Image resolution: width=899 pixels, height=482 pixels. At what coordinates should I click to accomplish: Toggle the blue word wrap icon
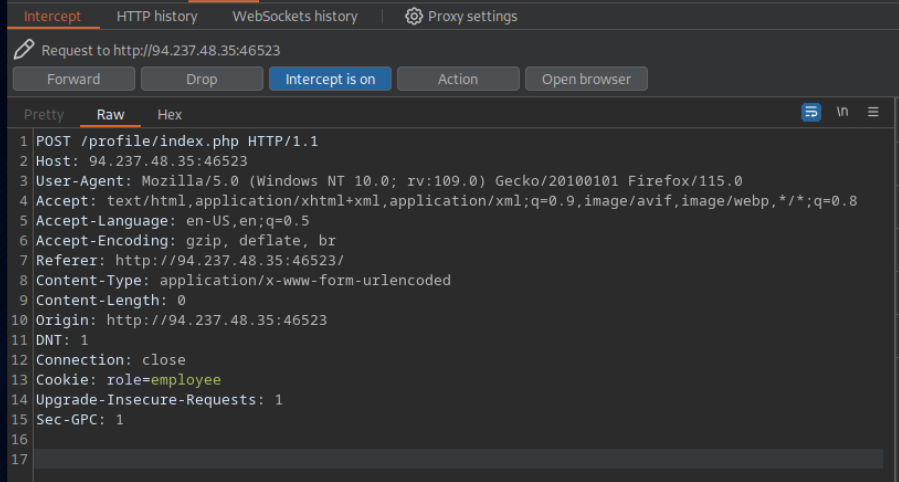811,112
